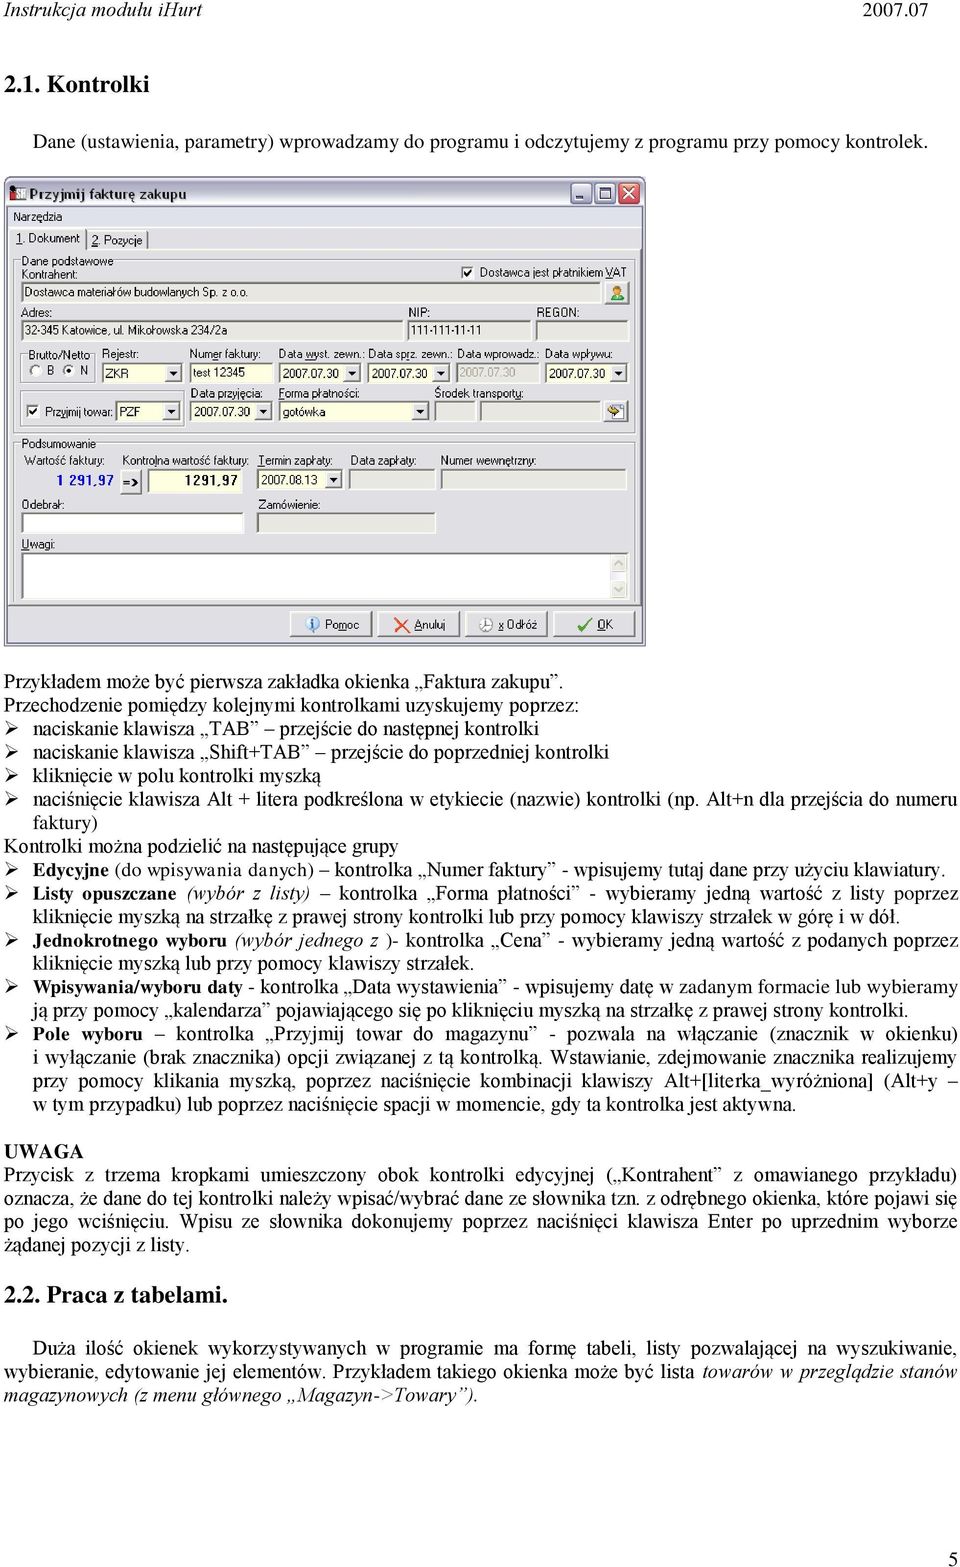Screen dimensions: 960x1567
Task: Click the Odłóż button
Action: pos(507,624)
